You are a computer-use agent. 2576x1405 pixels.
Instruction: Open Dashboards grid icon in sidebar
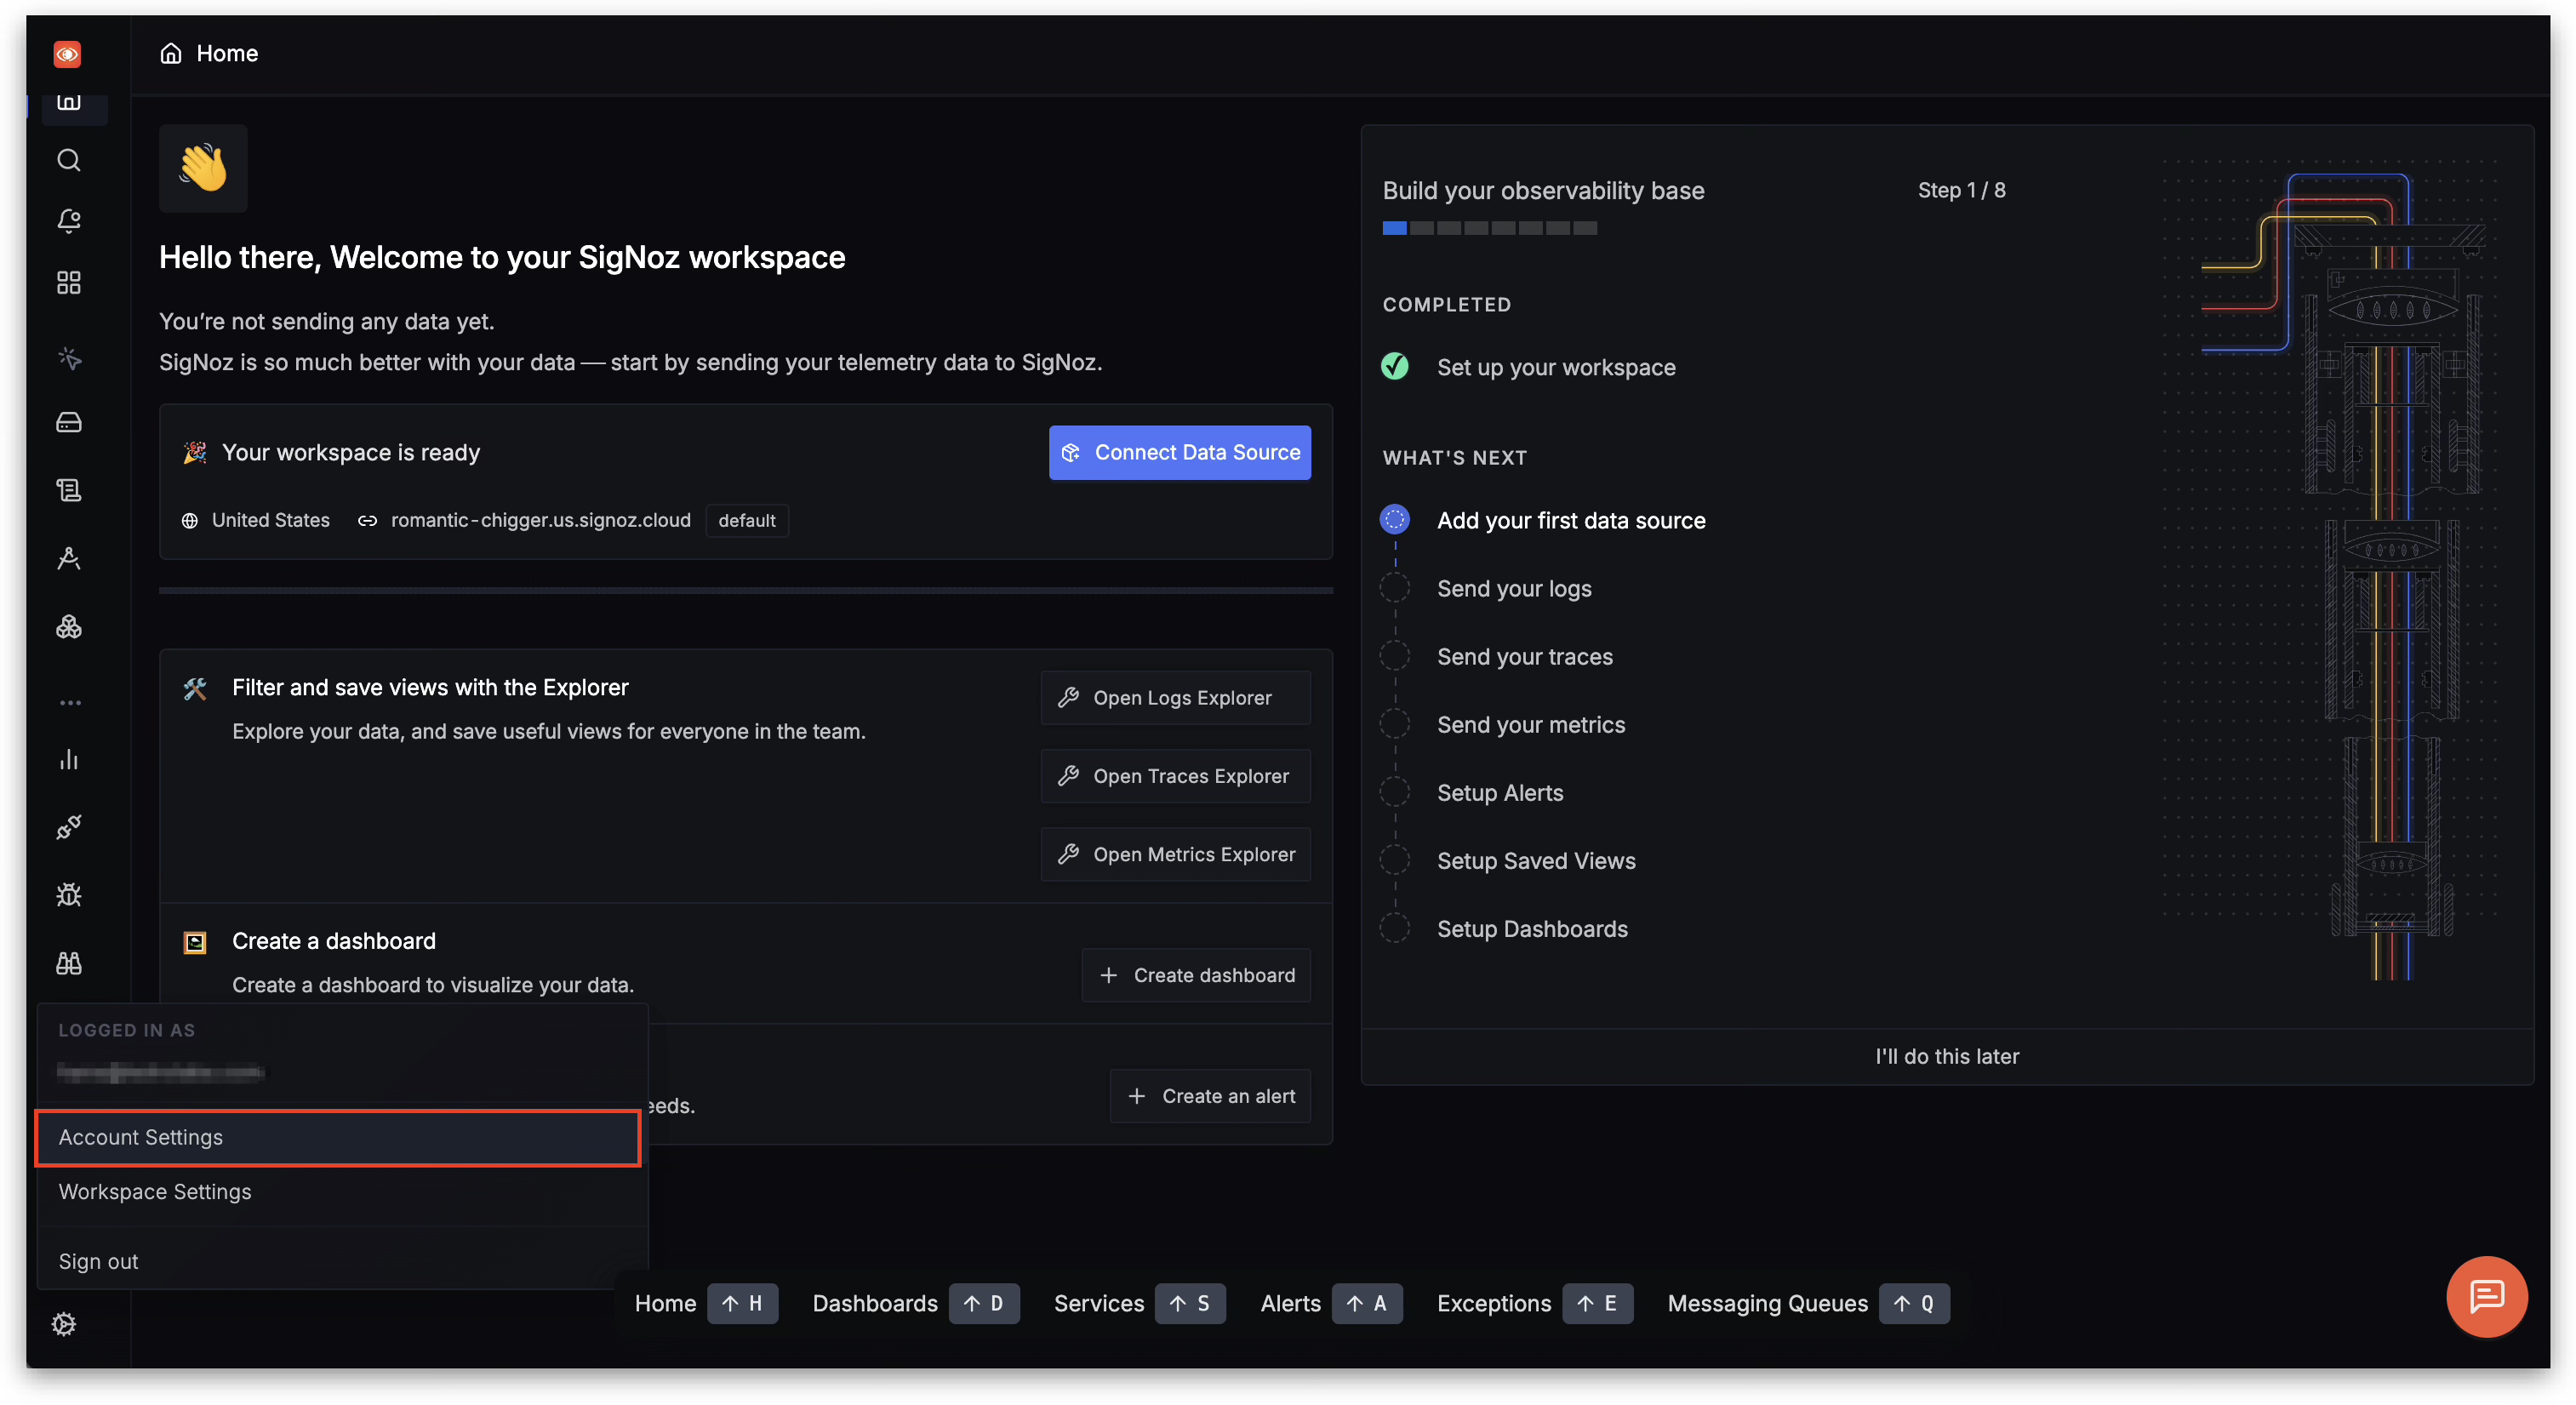click(68, 283)
